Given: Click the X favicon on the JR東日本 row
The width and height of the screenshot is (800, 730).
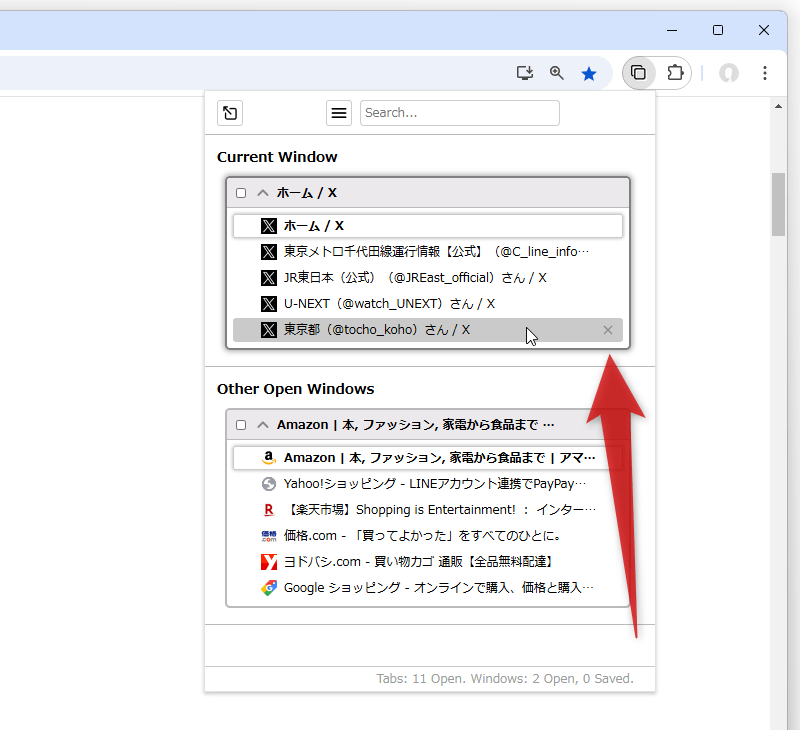Looking at the screenshot, I should pos(269,278).
